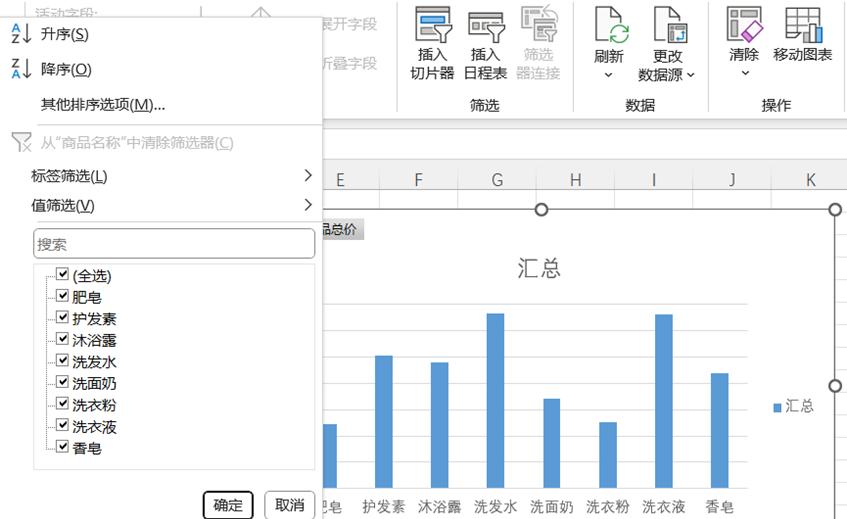Open the 更改数据源 dropdown arrow
Viewport: 847px width, 519px height.
tap(690, 75)
